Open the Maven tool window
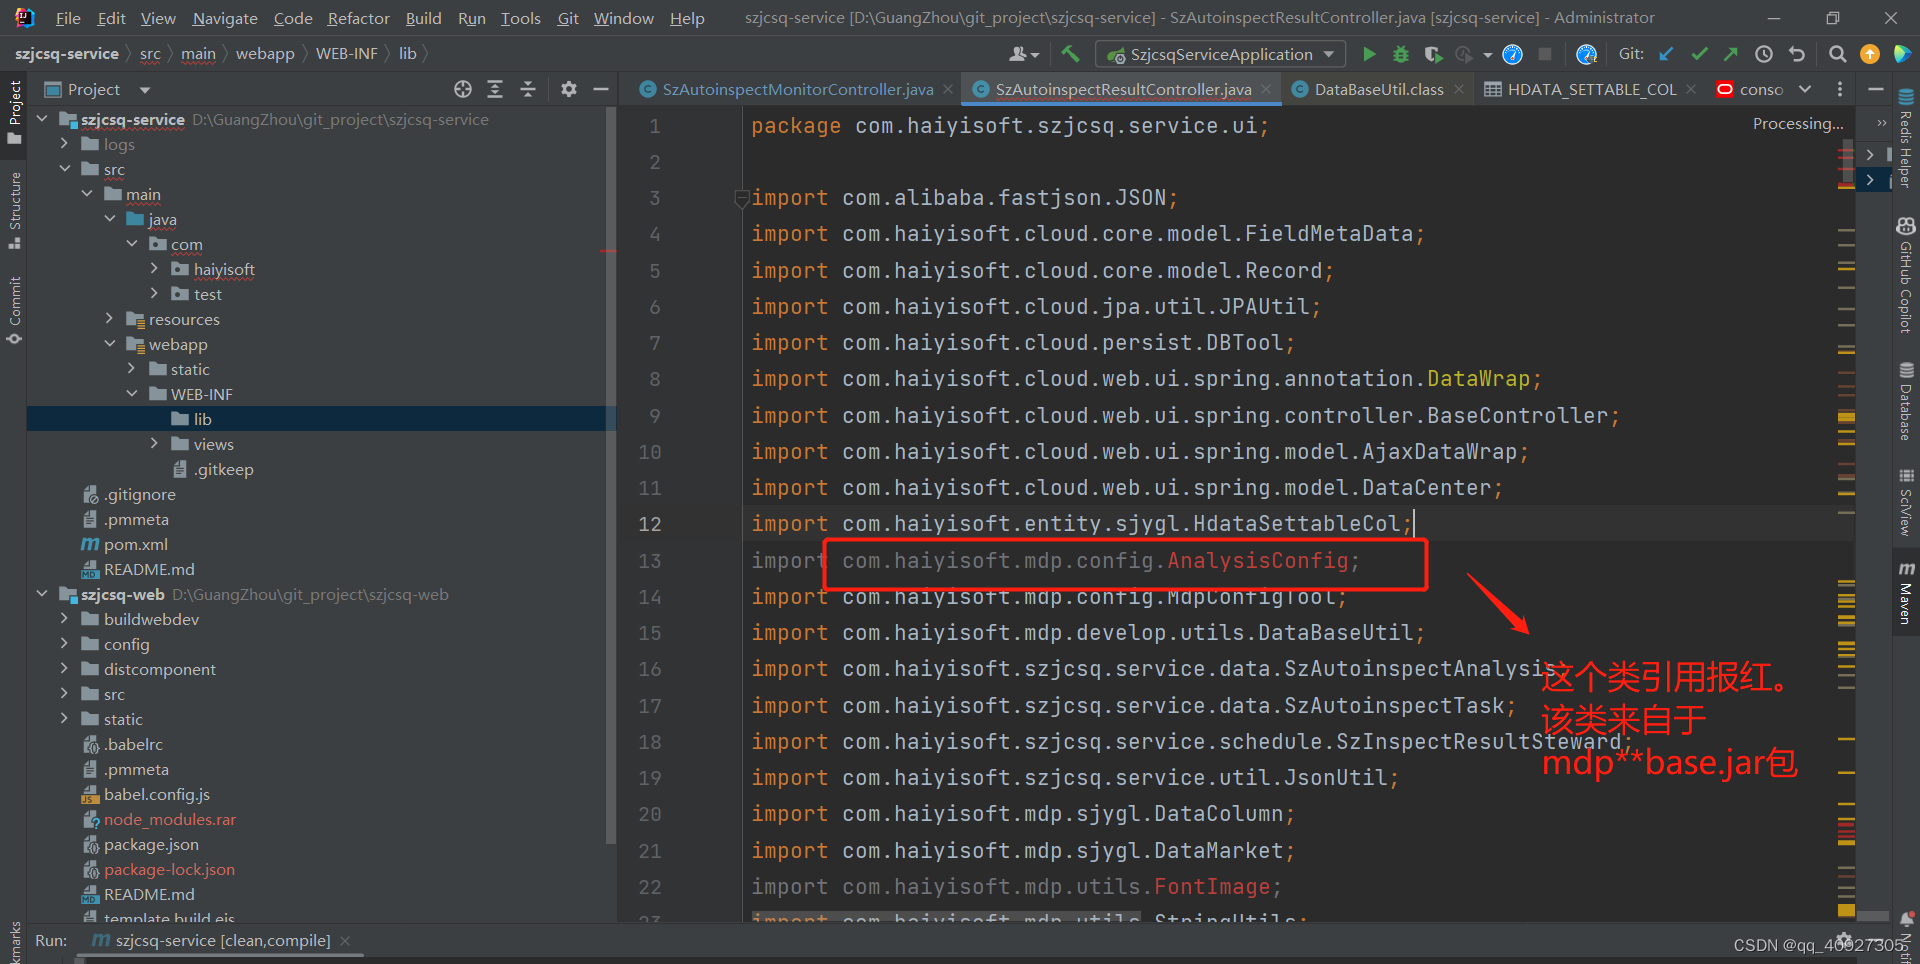This screenshot has width=1920, height=964. (x=1906, y=592)
